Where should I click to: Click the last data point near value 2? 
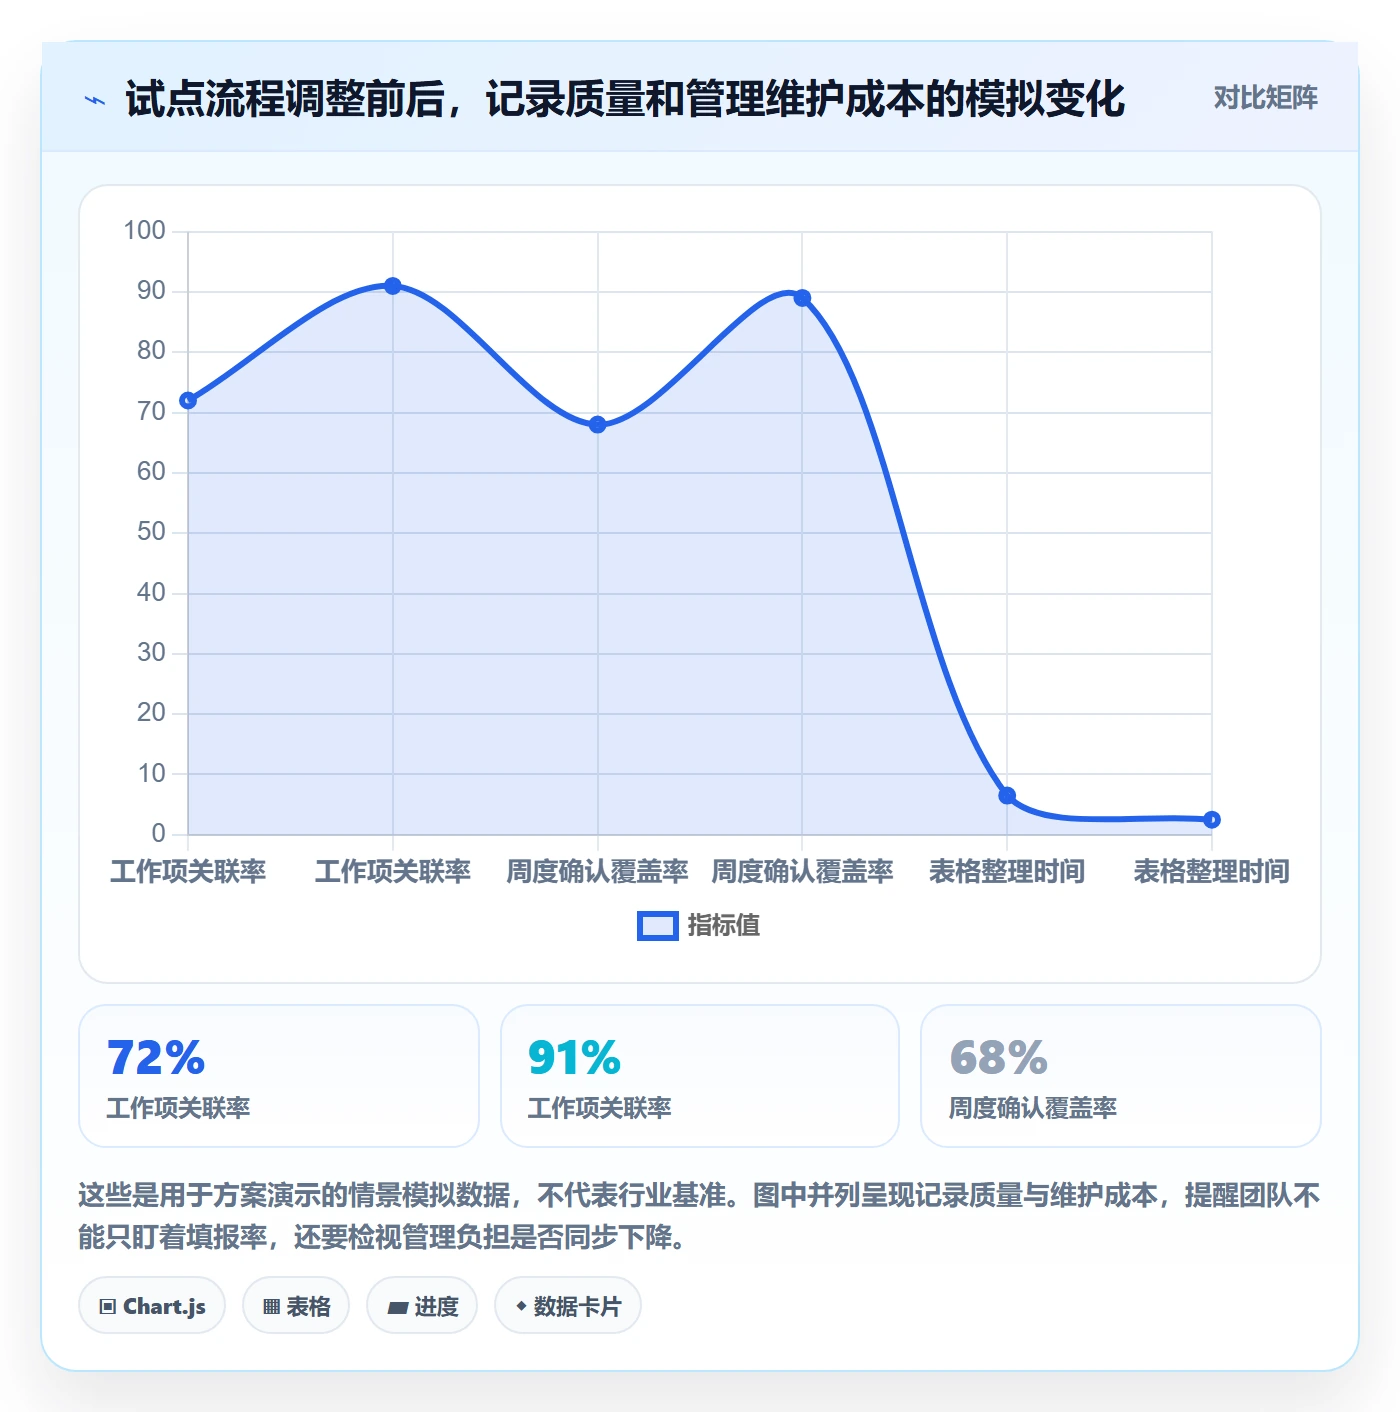point(1212,820)
